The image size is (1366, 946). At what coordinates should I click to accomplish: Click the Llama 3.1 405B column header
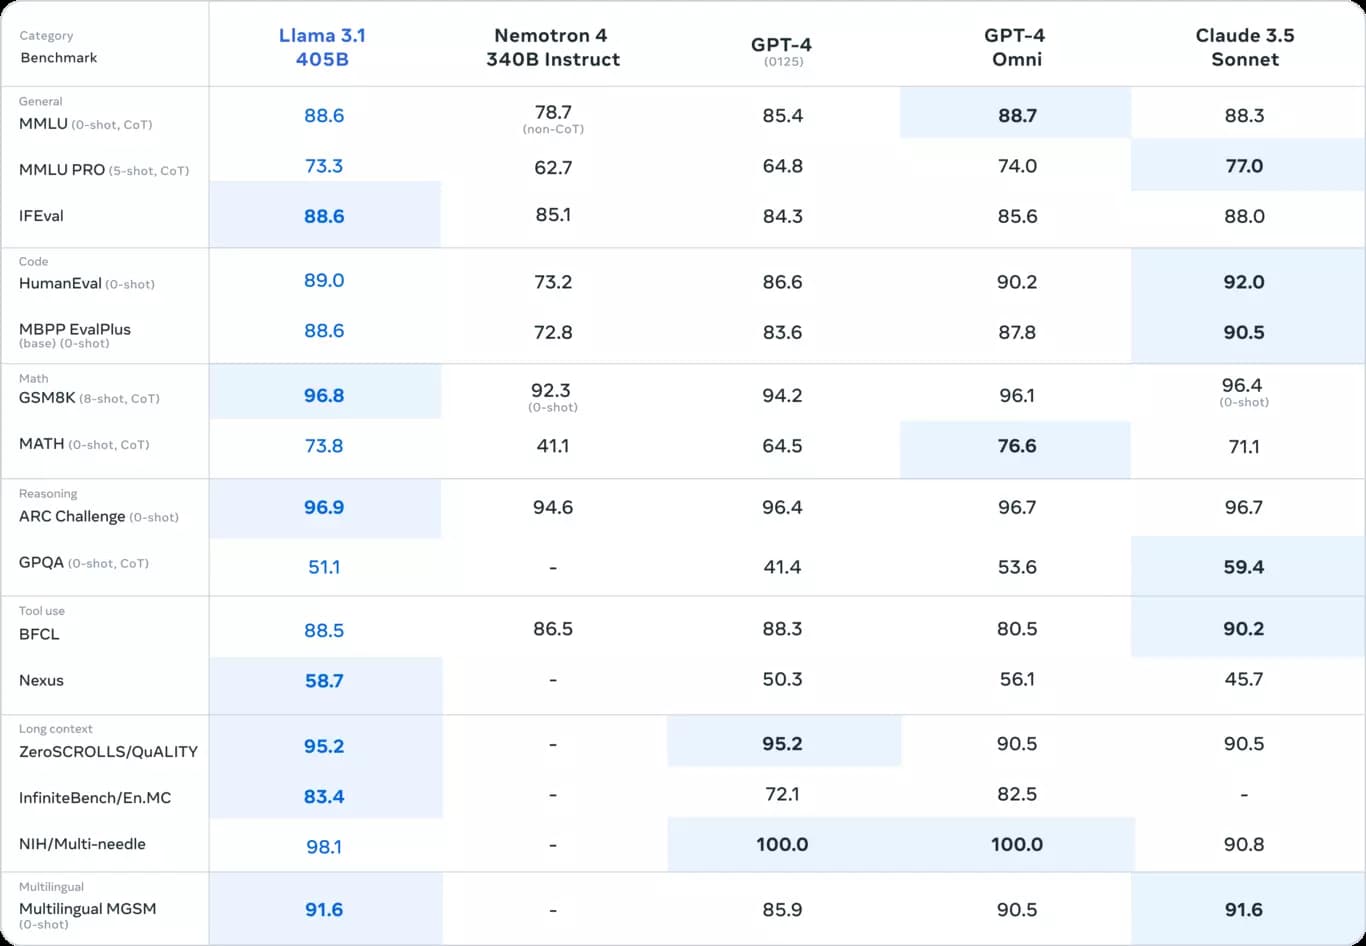point(323,47)
